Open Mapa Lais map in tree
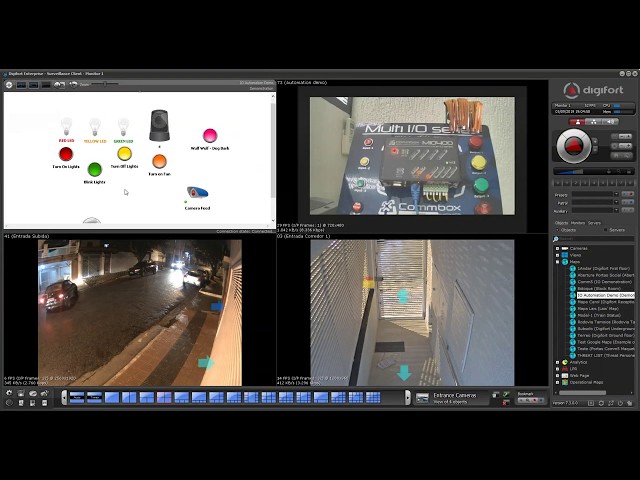Viewport: 640px width, 480px height. (x=598, y=309)
